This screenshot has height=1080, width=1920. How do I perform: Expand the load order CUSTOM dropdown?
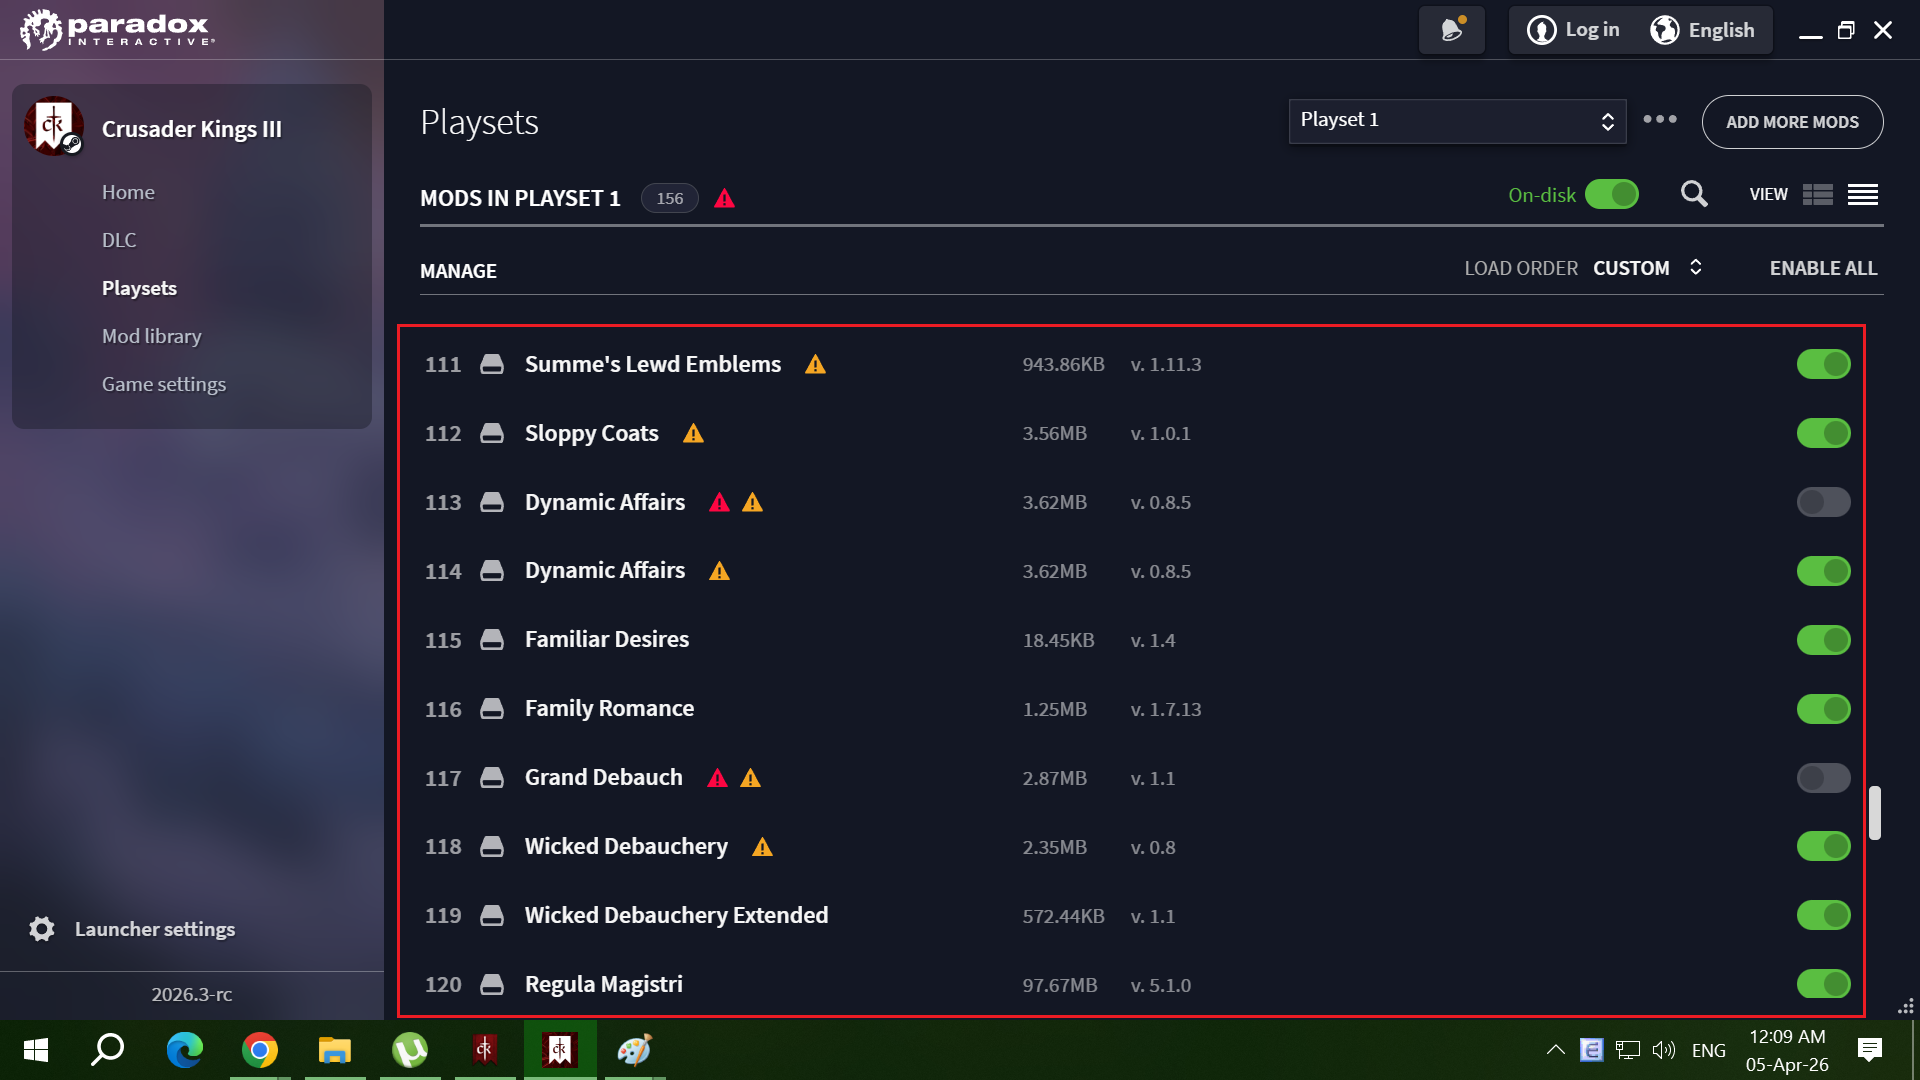(1647, 268)
